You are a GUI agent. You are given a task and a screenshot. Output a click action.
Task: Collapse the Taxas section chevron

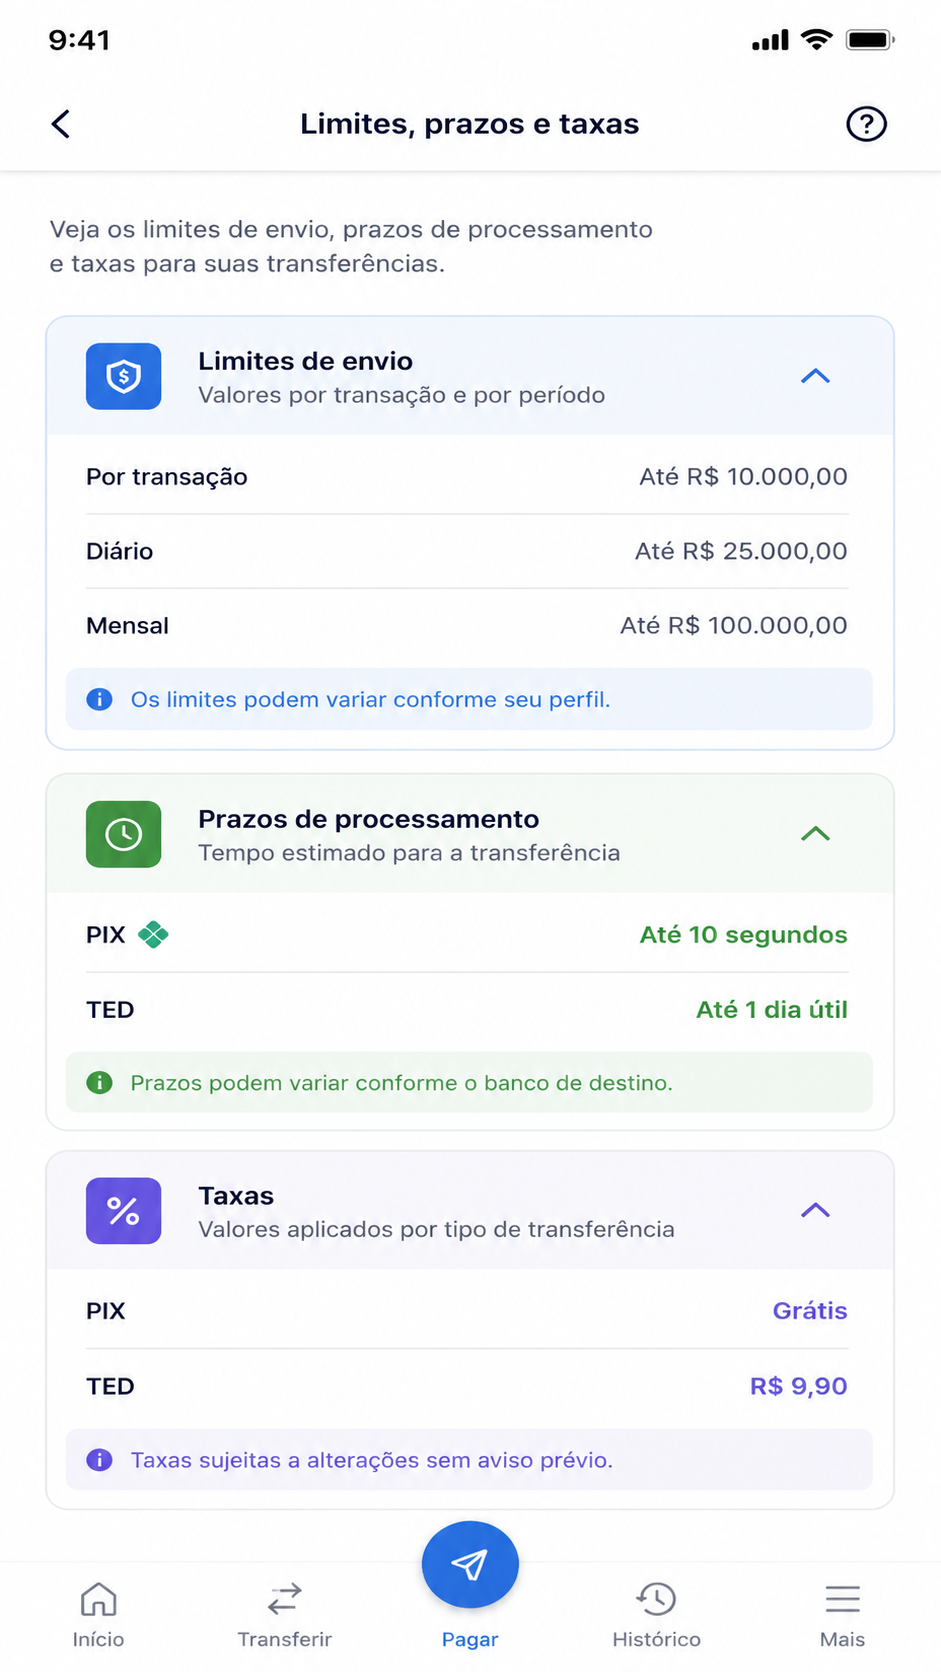816,1210
